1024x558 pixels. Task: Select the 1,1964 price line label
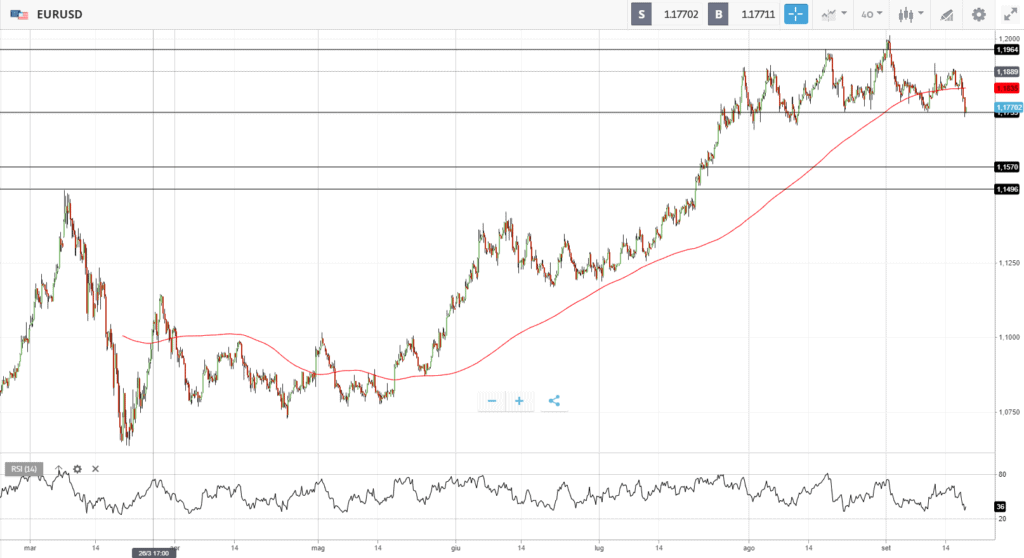(x=1007, y=50)
